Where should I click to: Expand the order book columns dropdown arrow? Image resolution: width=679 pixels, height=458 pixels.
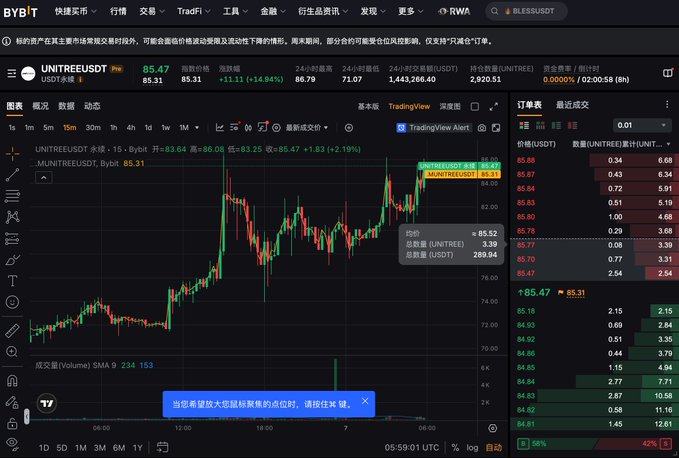click(x=669, y=144)
